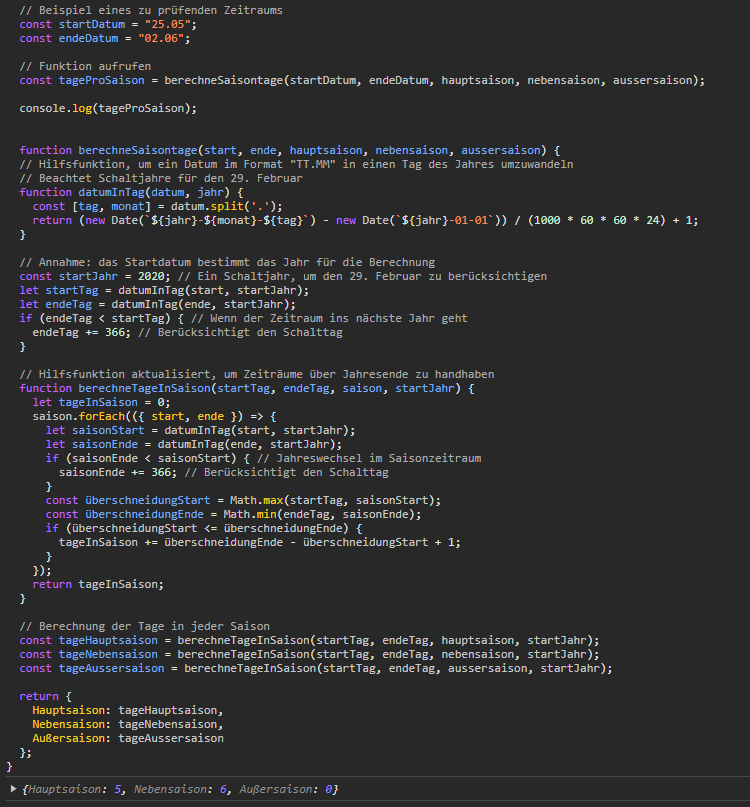The image size is (750, 807).
Task: Click comment '// Beispiel eines zu prüfenden Zeitraums'
Action: (151, 10)
